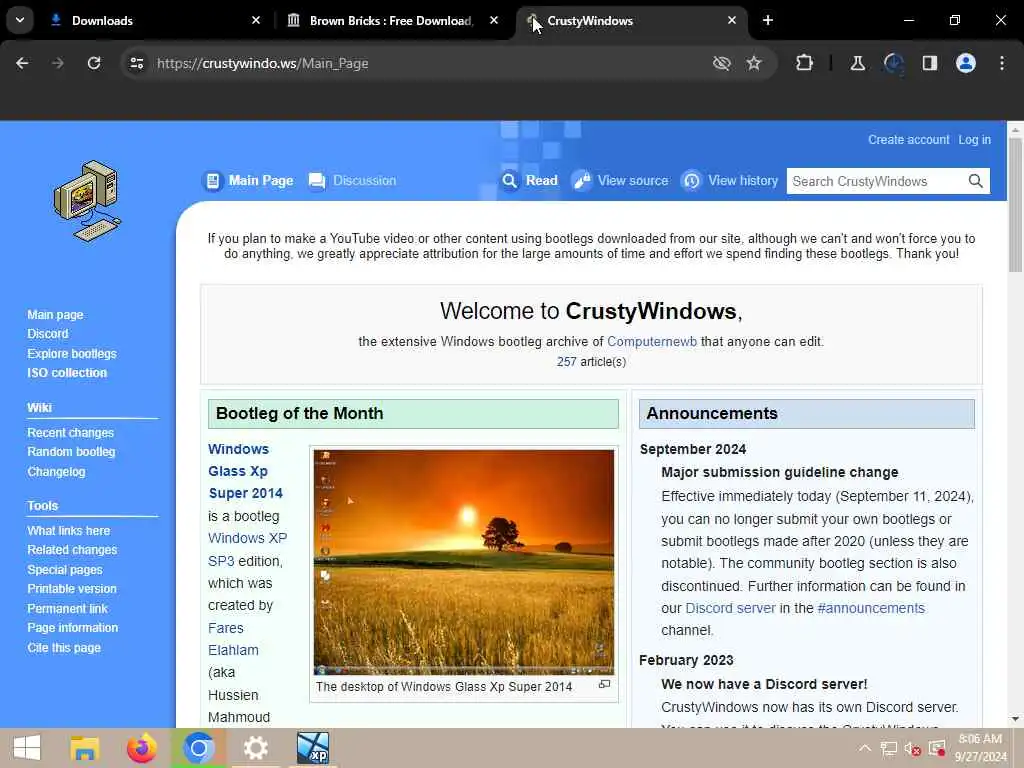The height and width of the screenshot is (768, 1024).
Task: Click the download status icon in toolbar
Action: [893, 63]
